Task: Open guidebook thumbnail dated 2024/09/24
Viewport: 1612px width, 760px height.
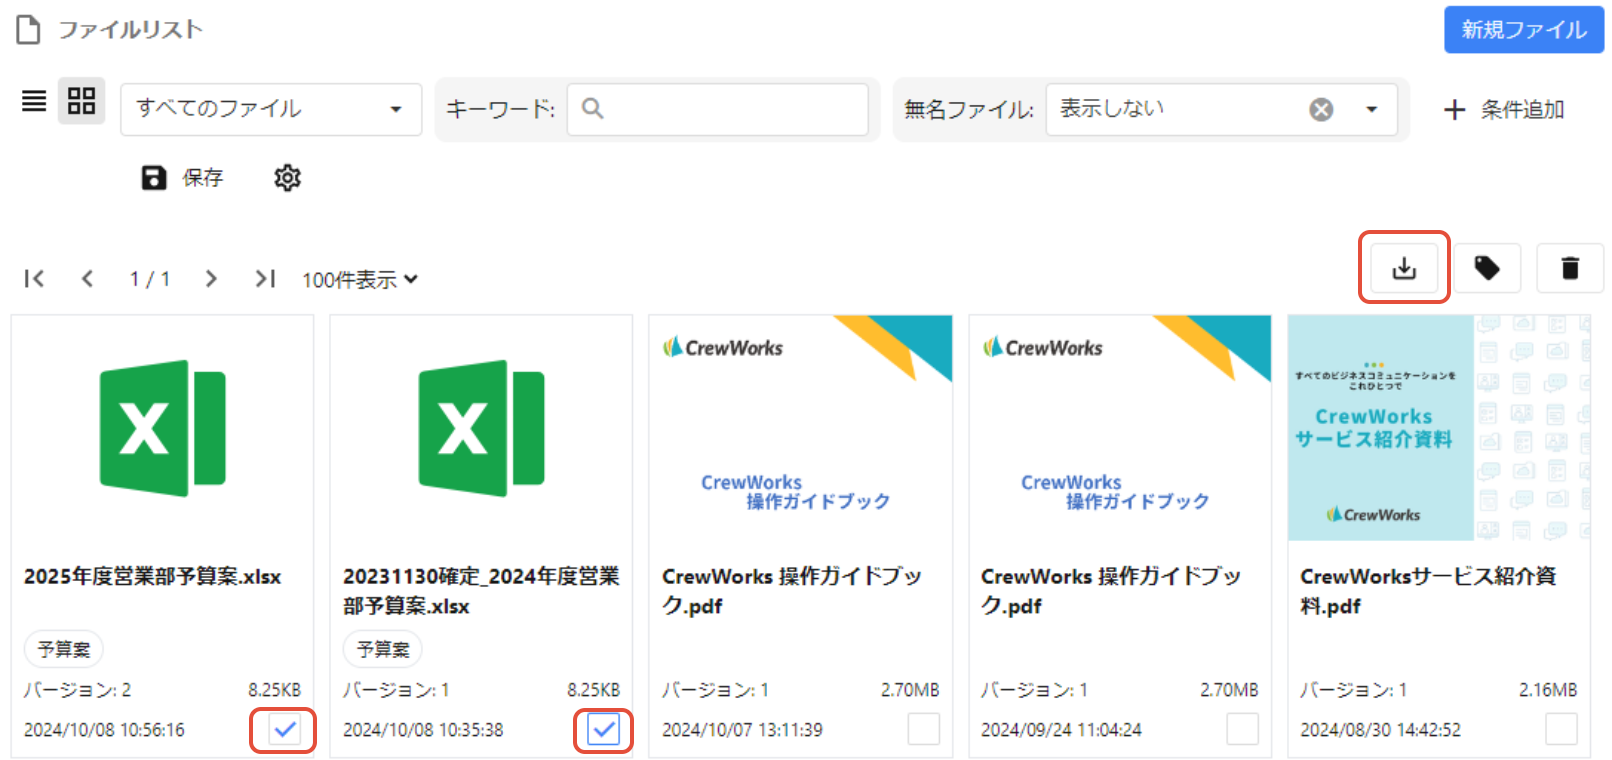Action: point(1120,428)
